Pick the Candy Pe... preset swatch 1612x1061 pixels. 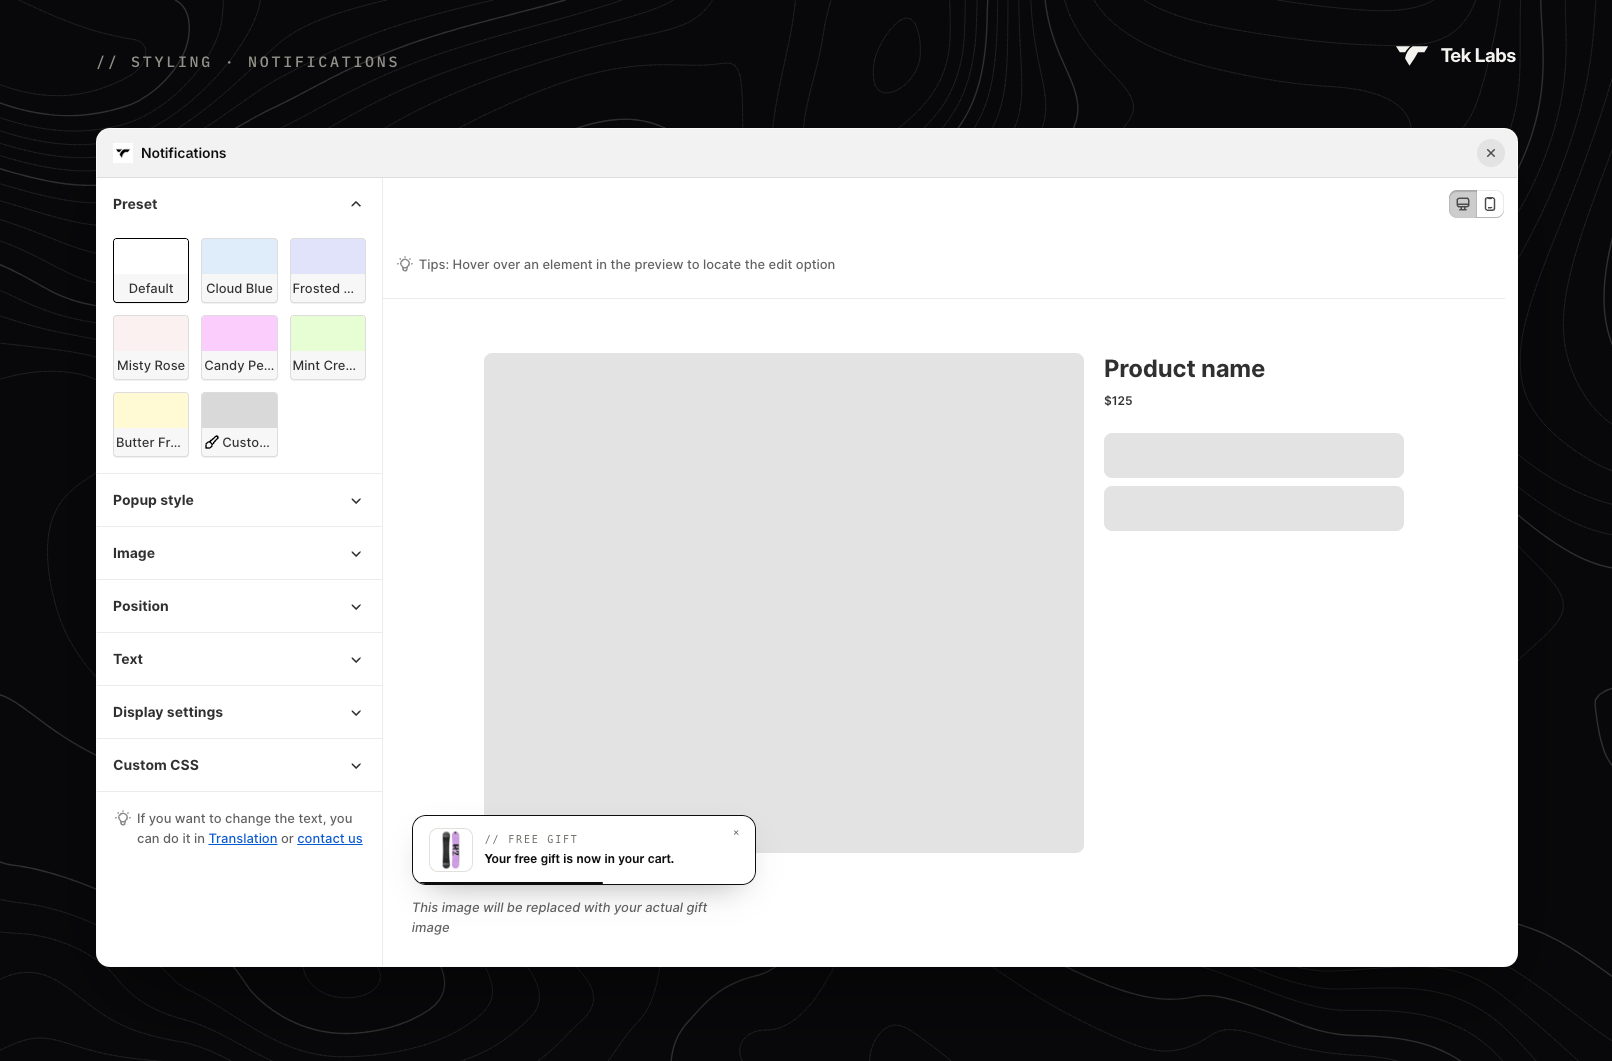(239, 347)
